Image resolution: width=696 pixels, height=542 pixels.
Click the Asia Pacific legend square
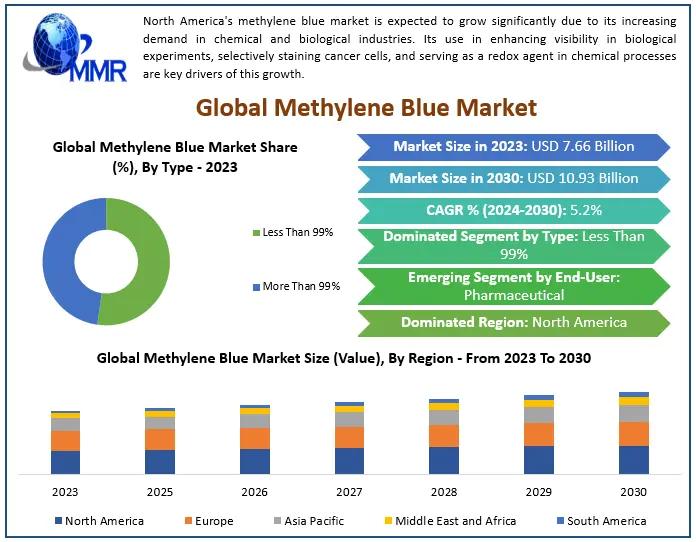point(277,520)
